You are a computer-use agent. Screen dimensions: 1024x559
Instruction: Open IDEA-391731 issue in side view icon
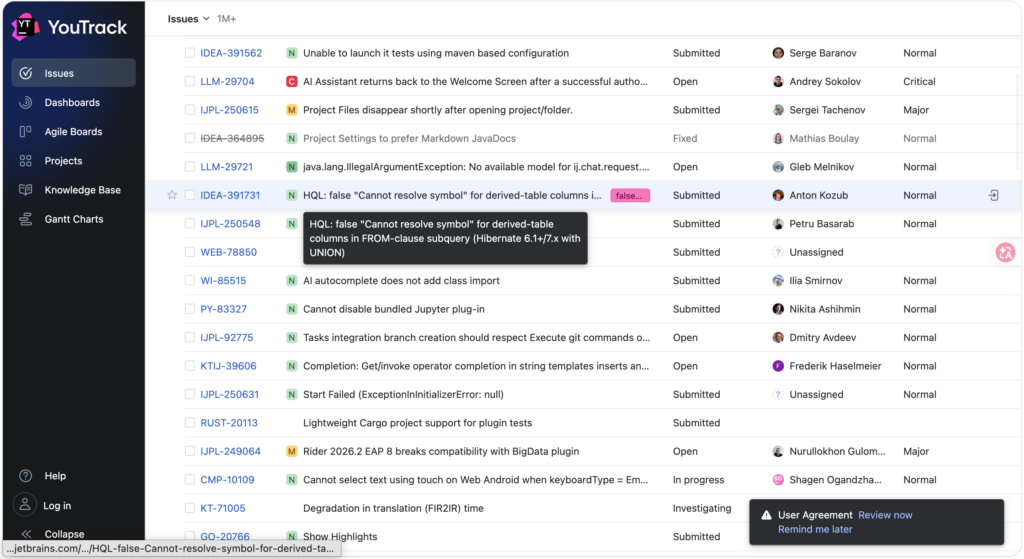coord(993,195)
